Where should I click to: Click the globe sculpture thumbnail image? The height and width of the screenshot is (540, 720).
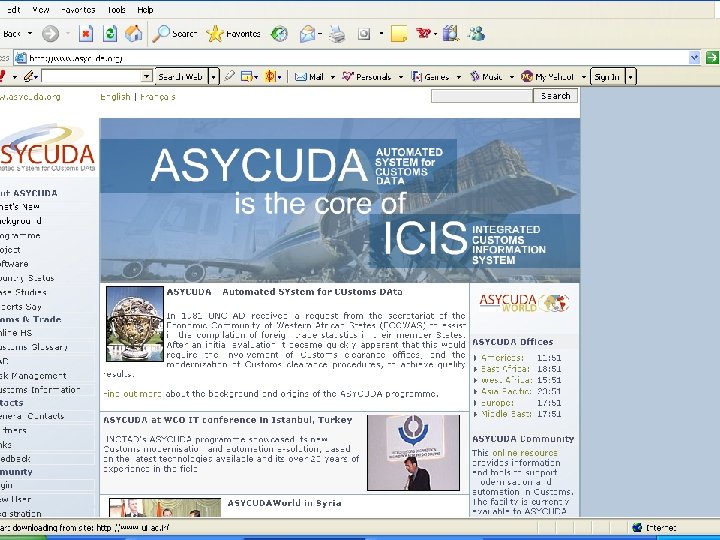pos(135,324)
